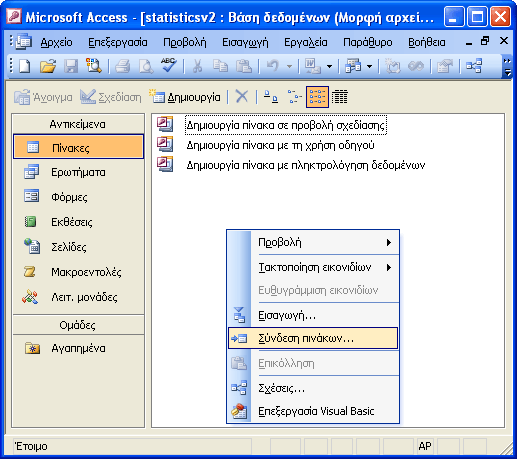Screen dimensions: 517x459
Task: Choose Σχέσεις... in context menu
Action: point(313,388)
